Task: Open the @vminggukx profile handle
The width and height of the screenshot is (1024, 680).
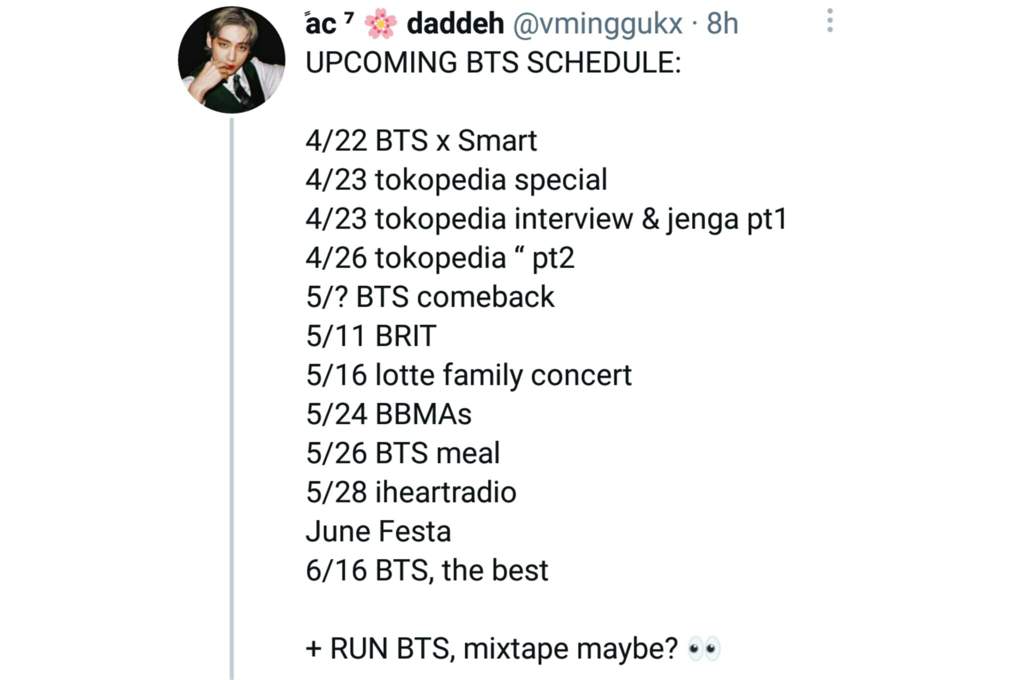Action: pos(598,24)
